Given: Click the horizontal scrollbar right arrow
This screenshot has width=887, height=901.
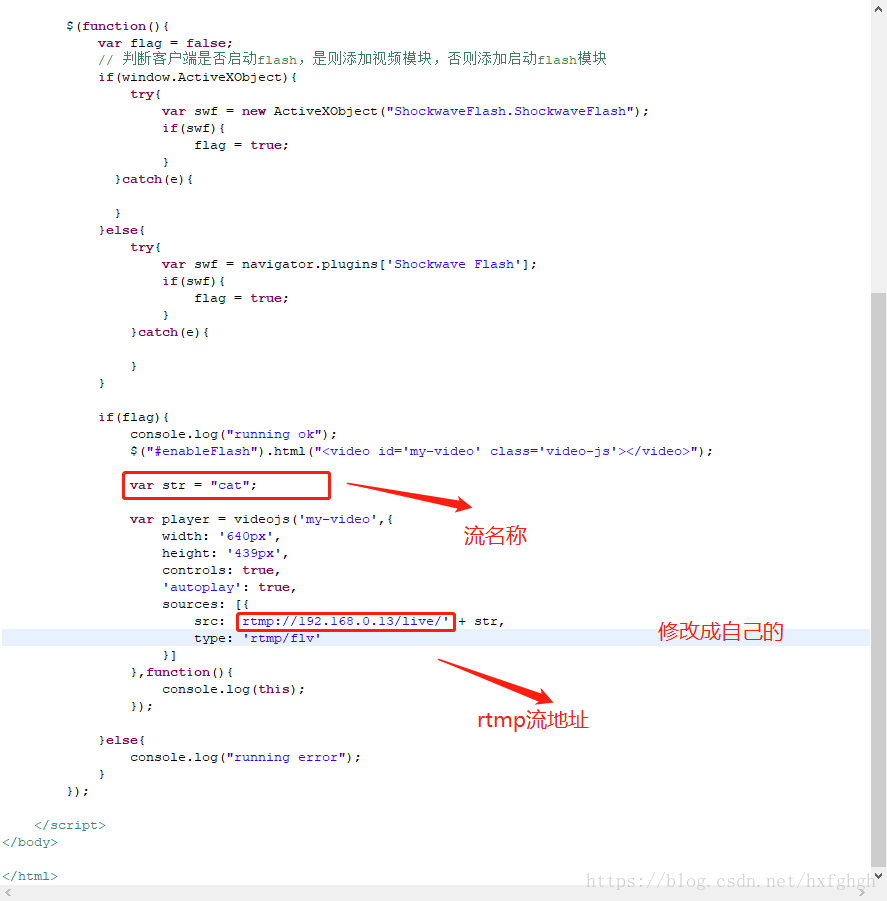Looking at the screenshot, I should (x=862, y=892).
